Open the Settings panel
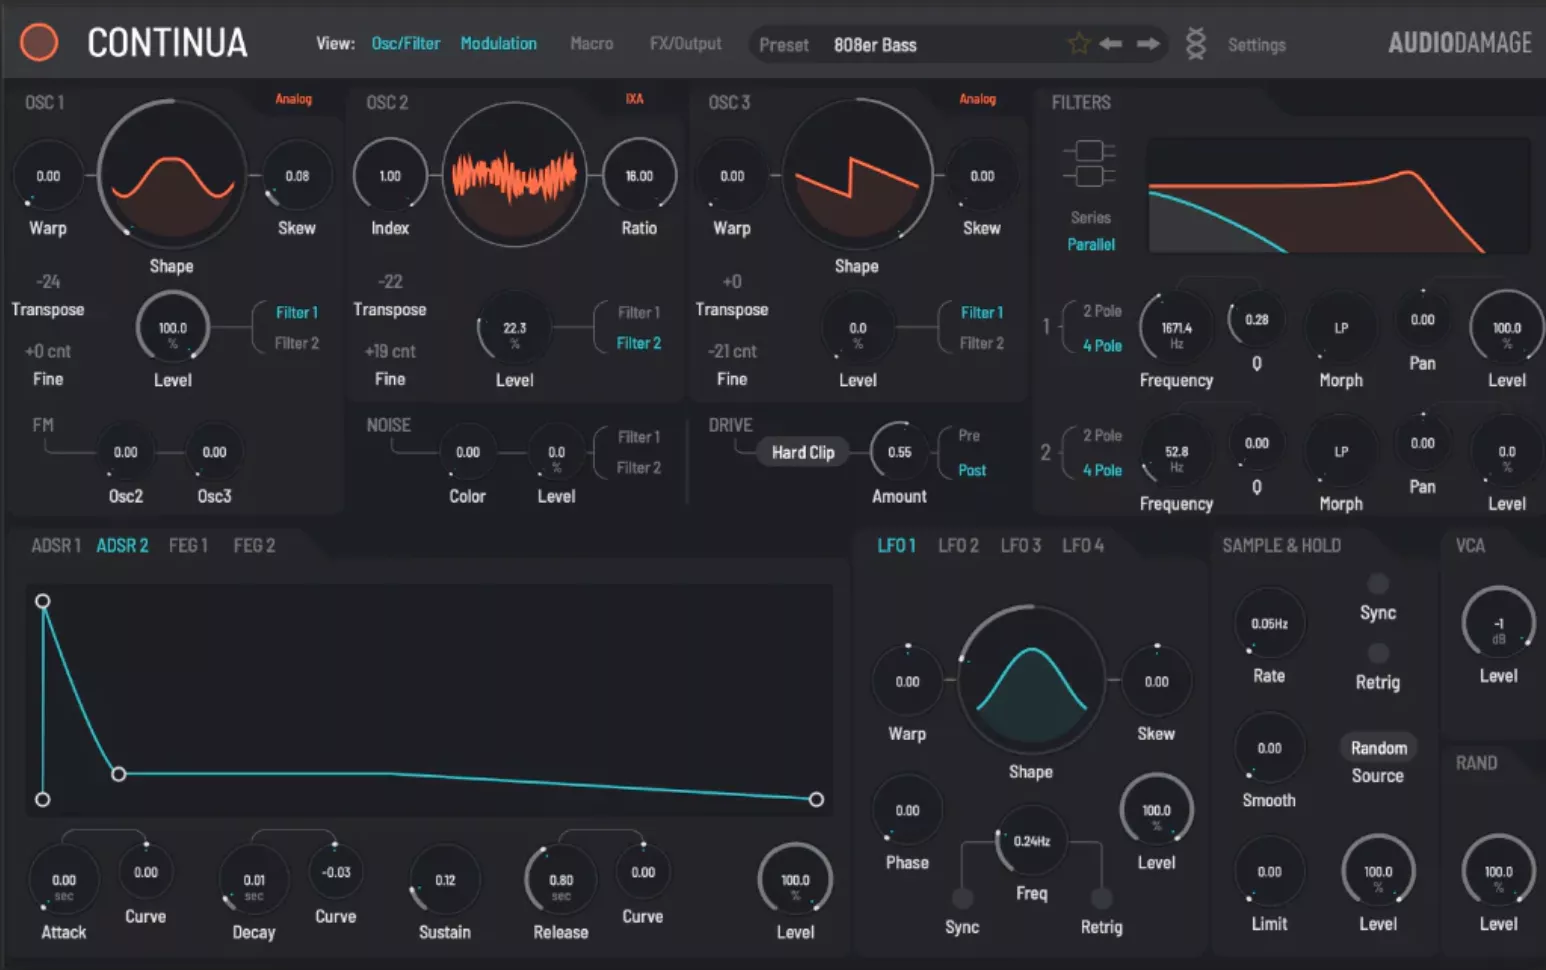 pos(1256,44)
